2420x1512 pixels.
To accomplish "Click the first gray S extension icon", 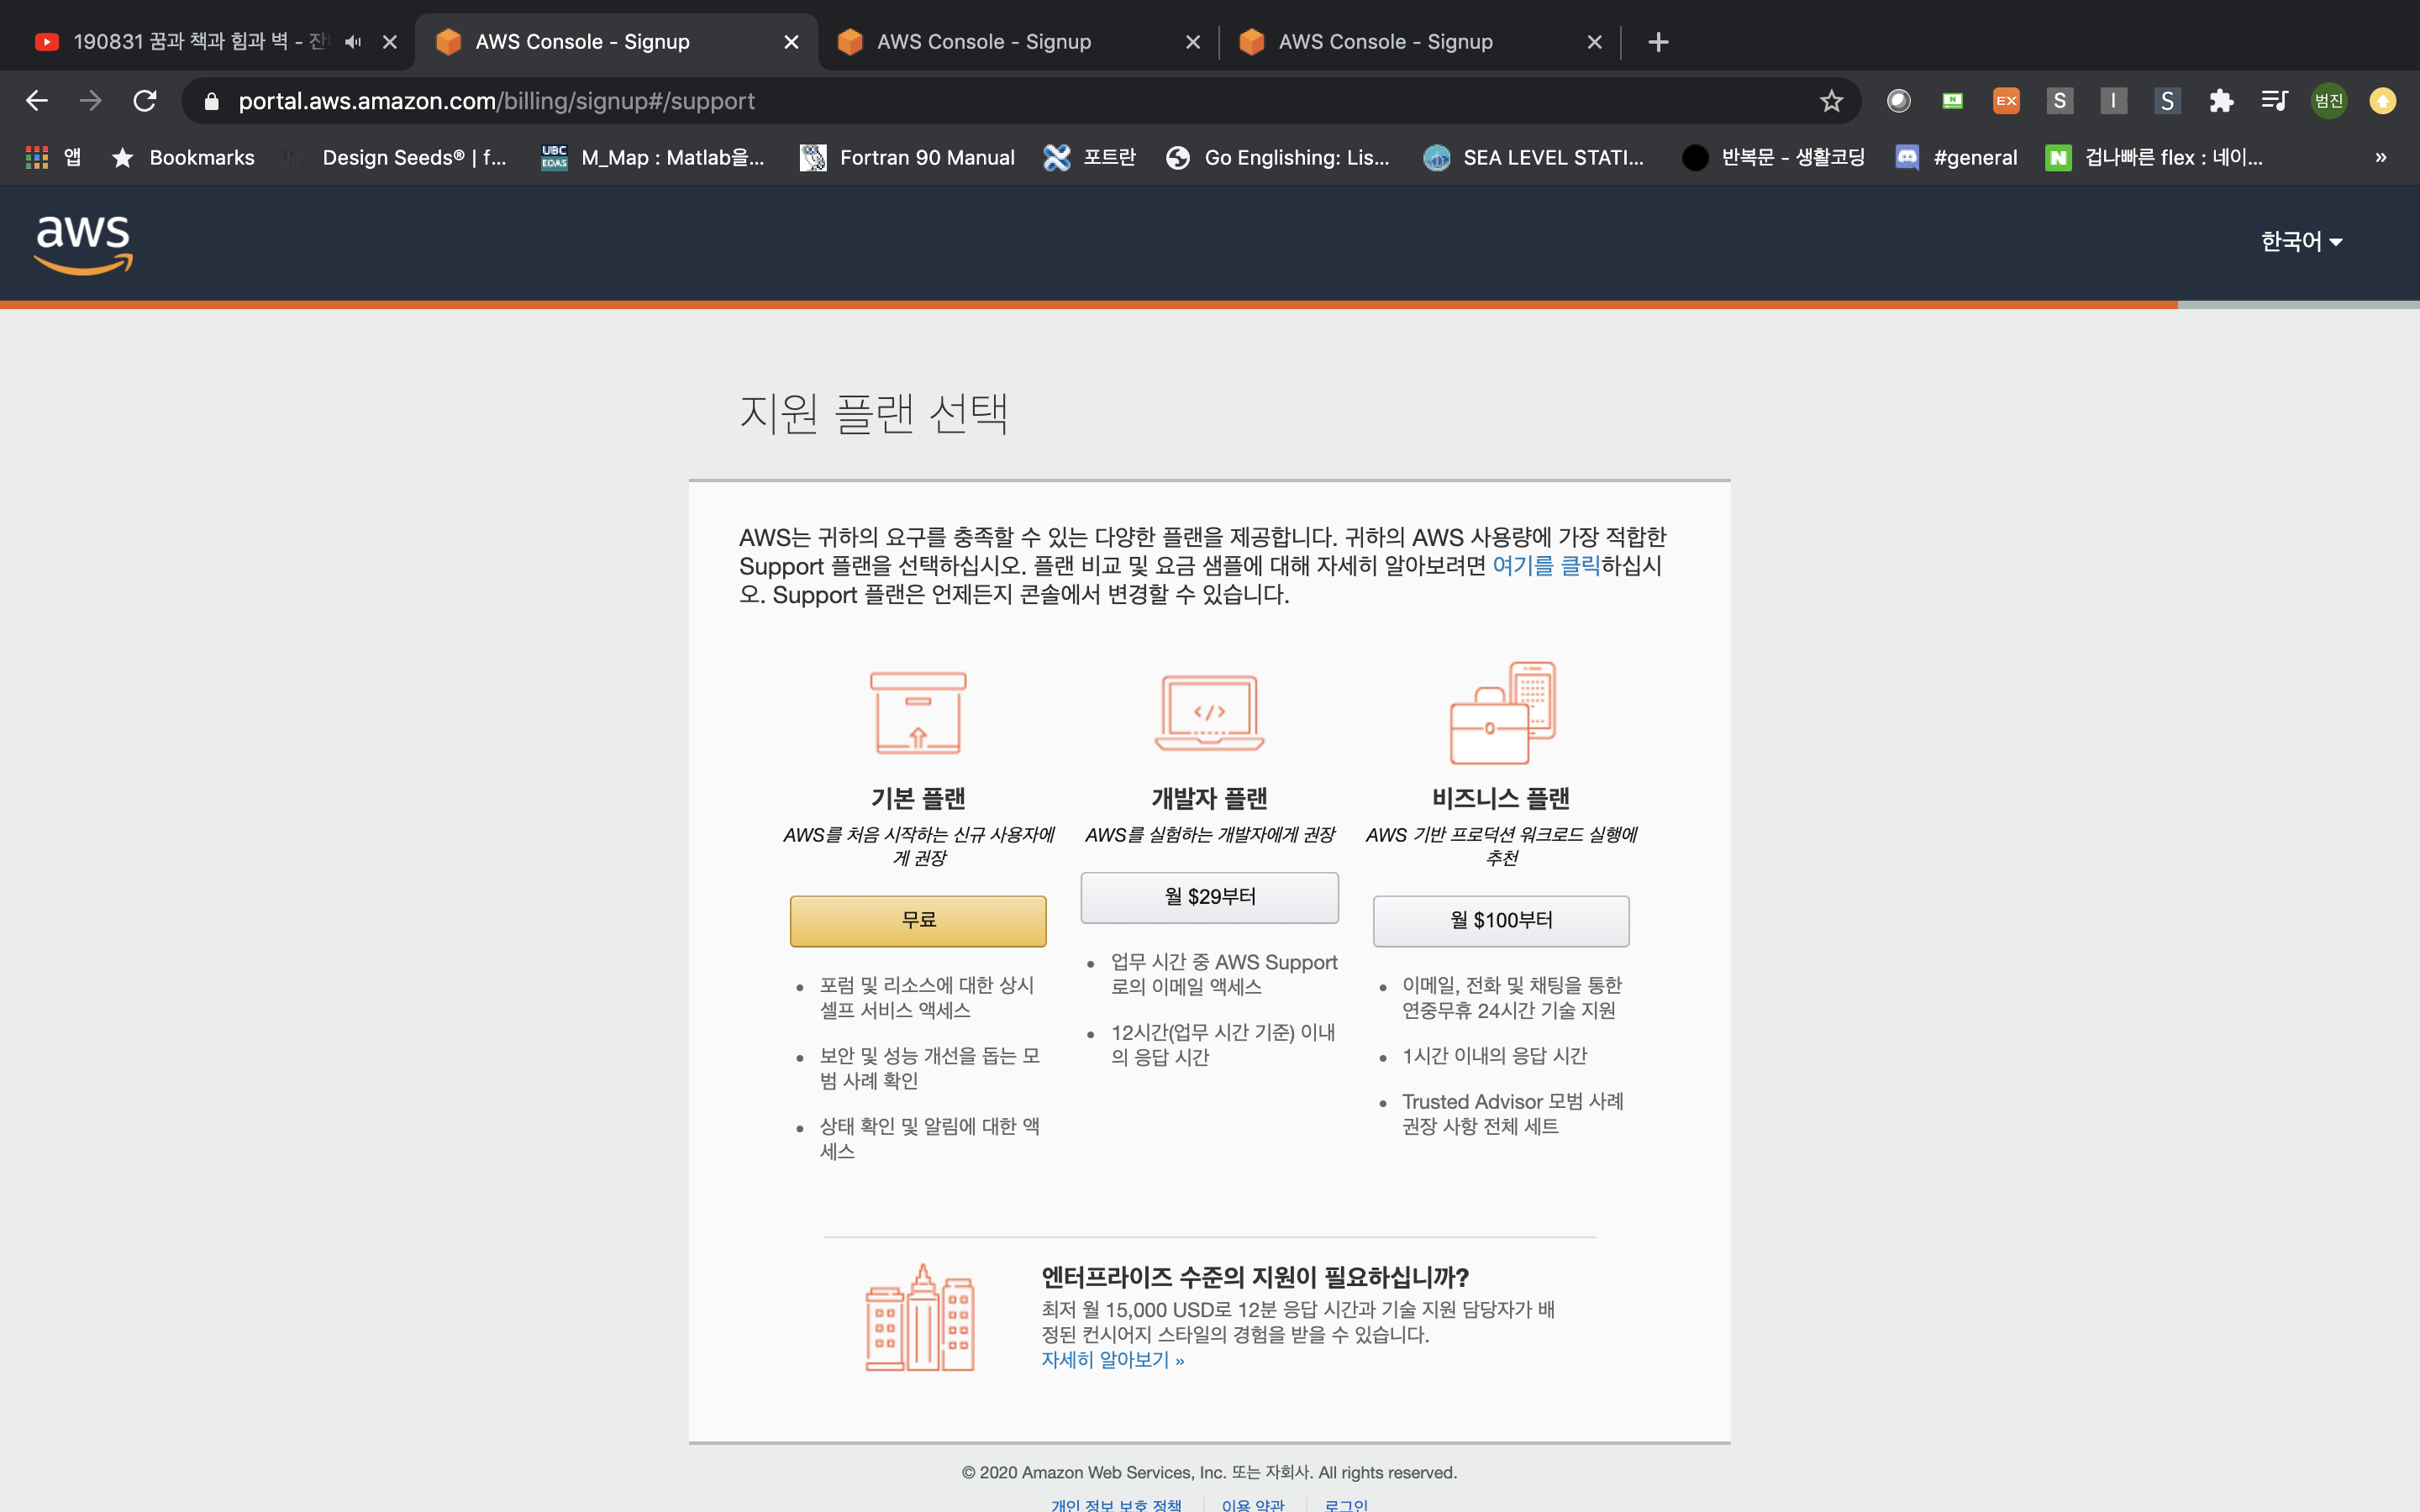I will coord(2059,101).
